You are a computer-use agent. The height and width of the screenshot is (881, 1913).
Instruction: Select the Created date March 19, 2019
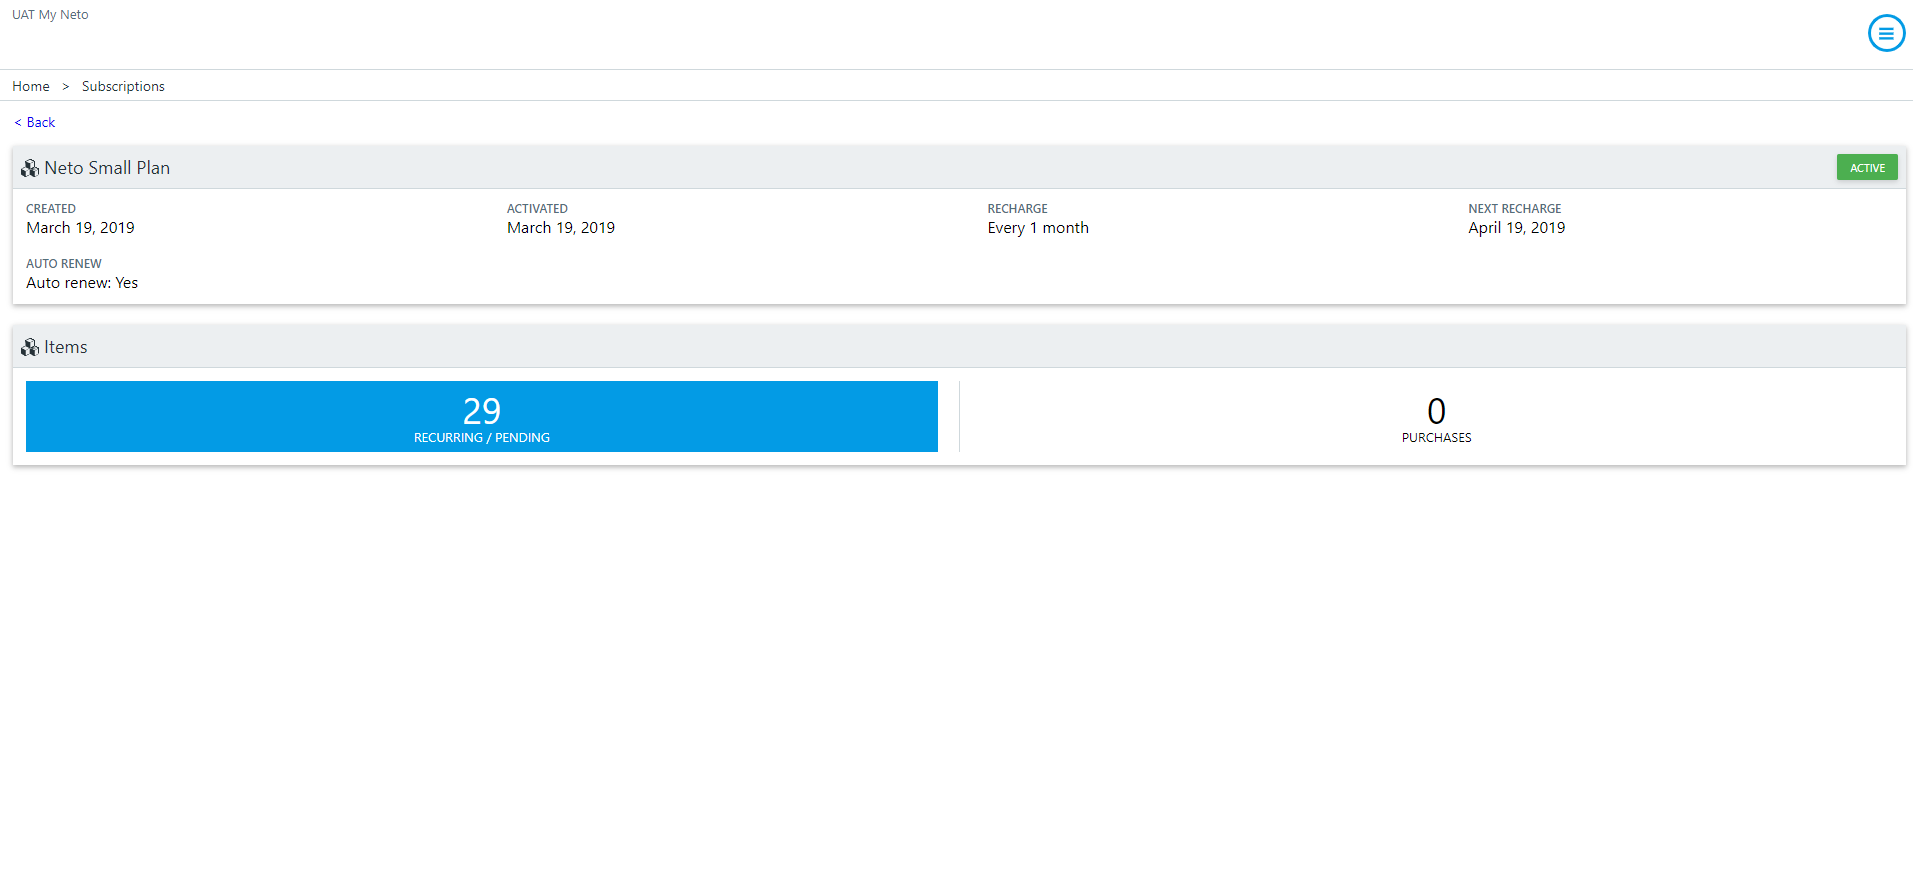[80, 228]
